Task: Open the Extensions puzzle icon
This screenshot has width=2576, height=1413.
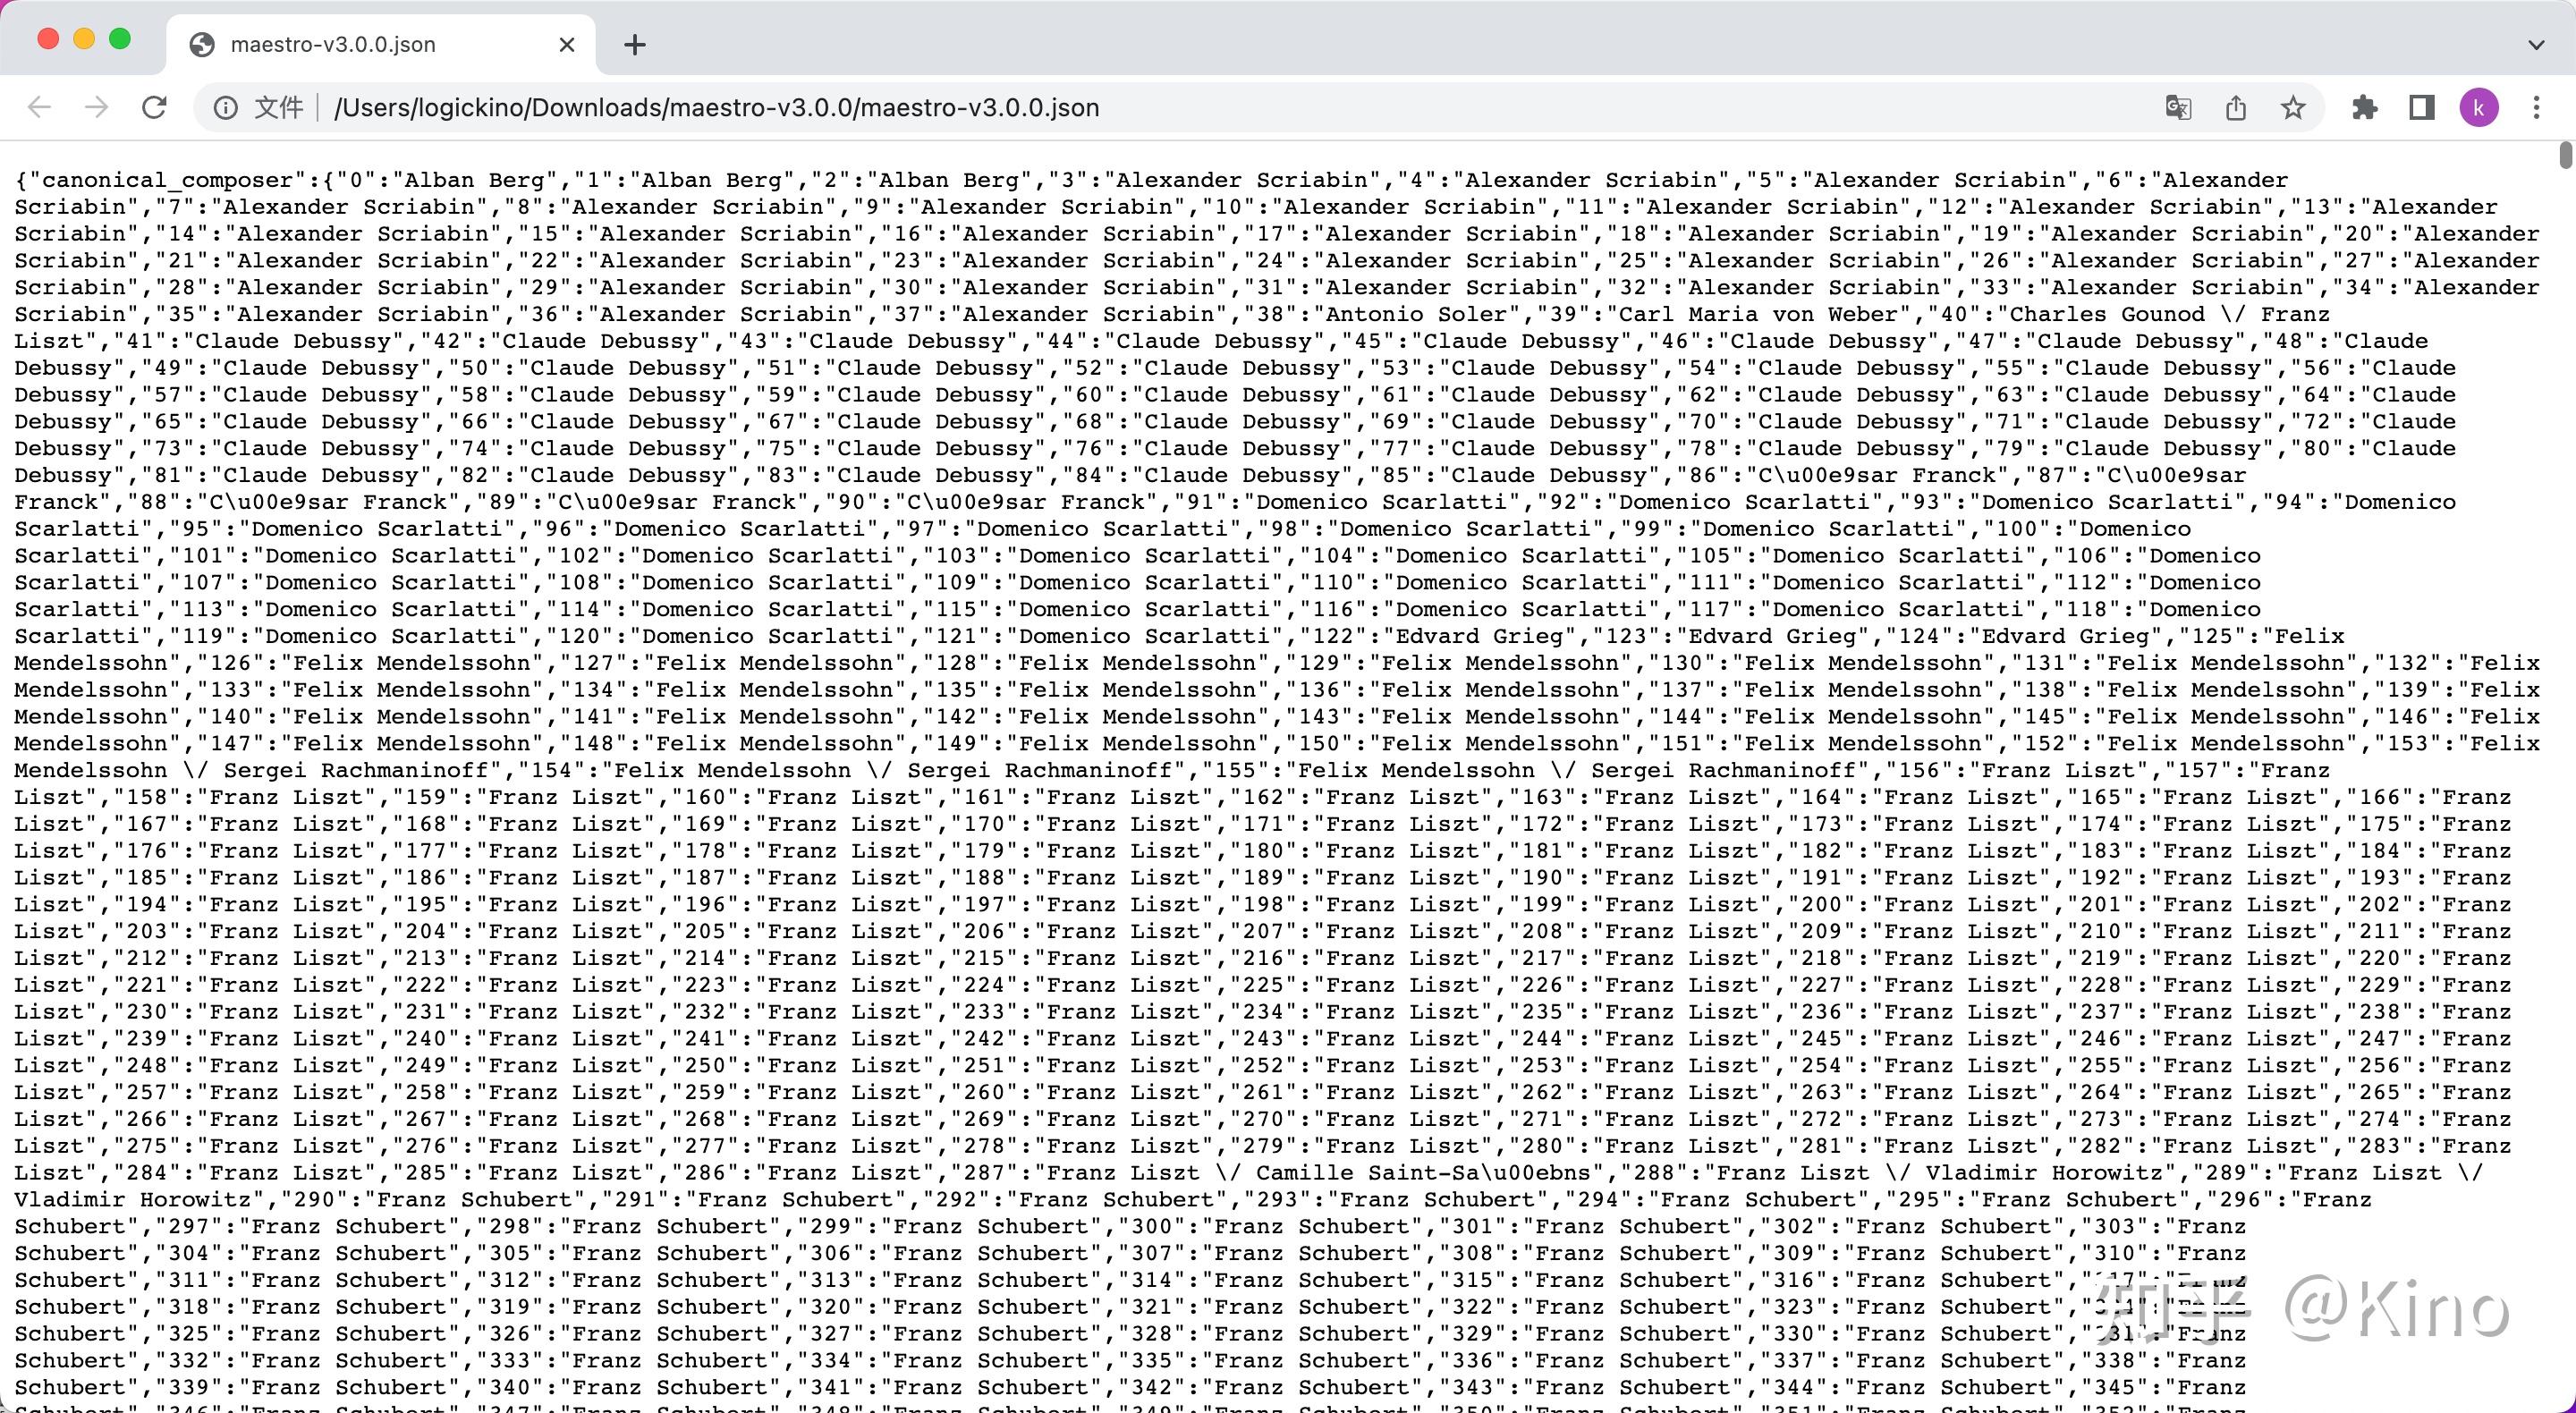Action: [x=2365, y=107]
